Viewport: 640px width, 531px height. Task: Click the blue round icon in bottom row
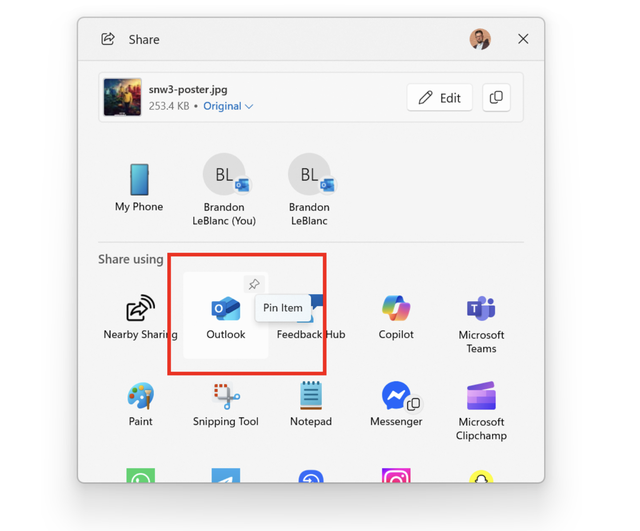click(x=311, y=477)
